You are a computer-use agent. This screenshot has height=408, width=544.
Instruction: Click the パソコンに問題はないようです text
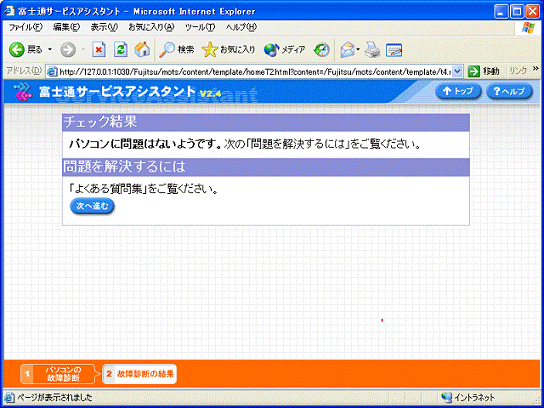click(145, 144)
